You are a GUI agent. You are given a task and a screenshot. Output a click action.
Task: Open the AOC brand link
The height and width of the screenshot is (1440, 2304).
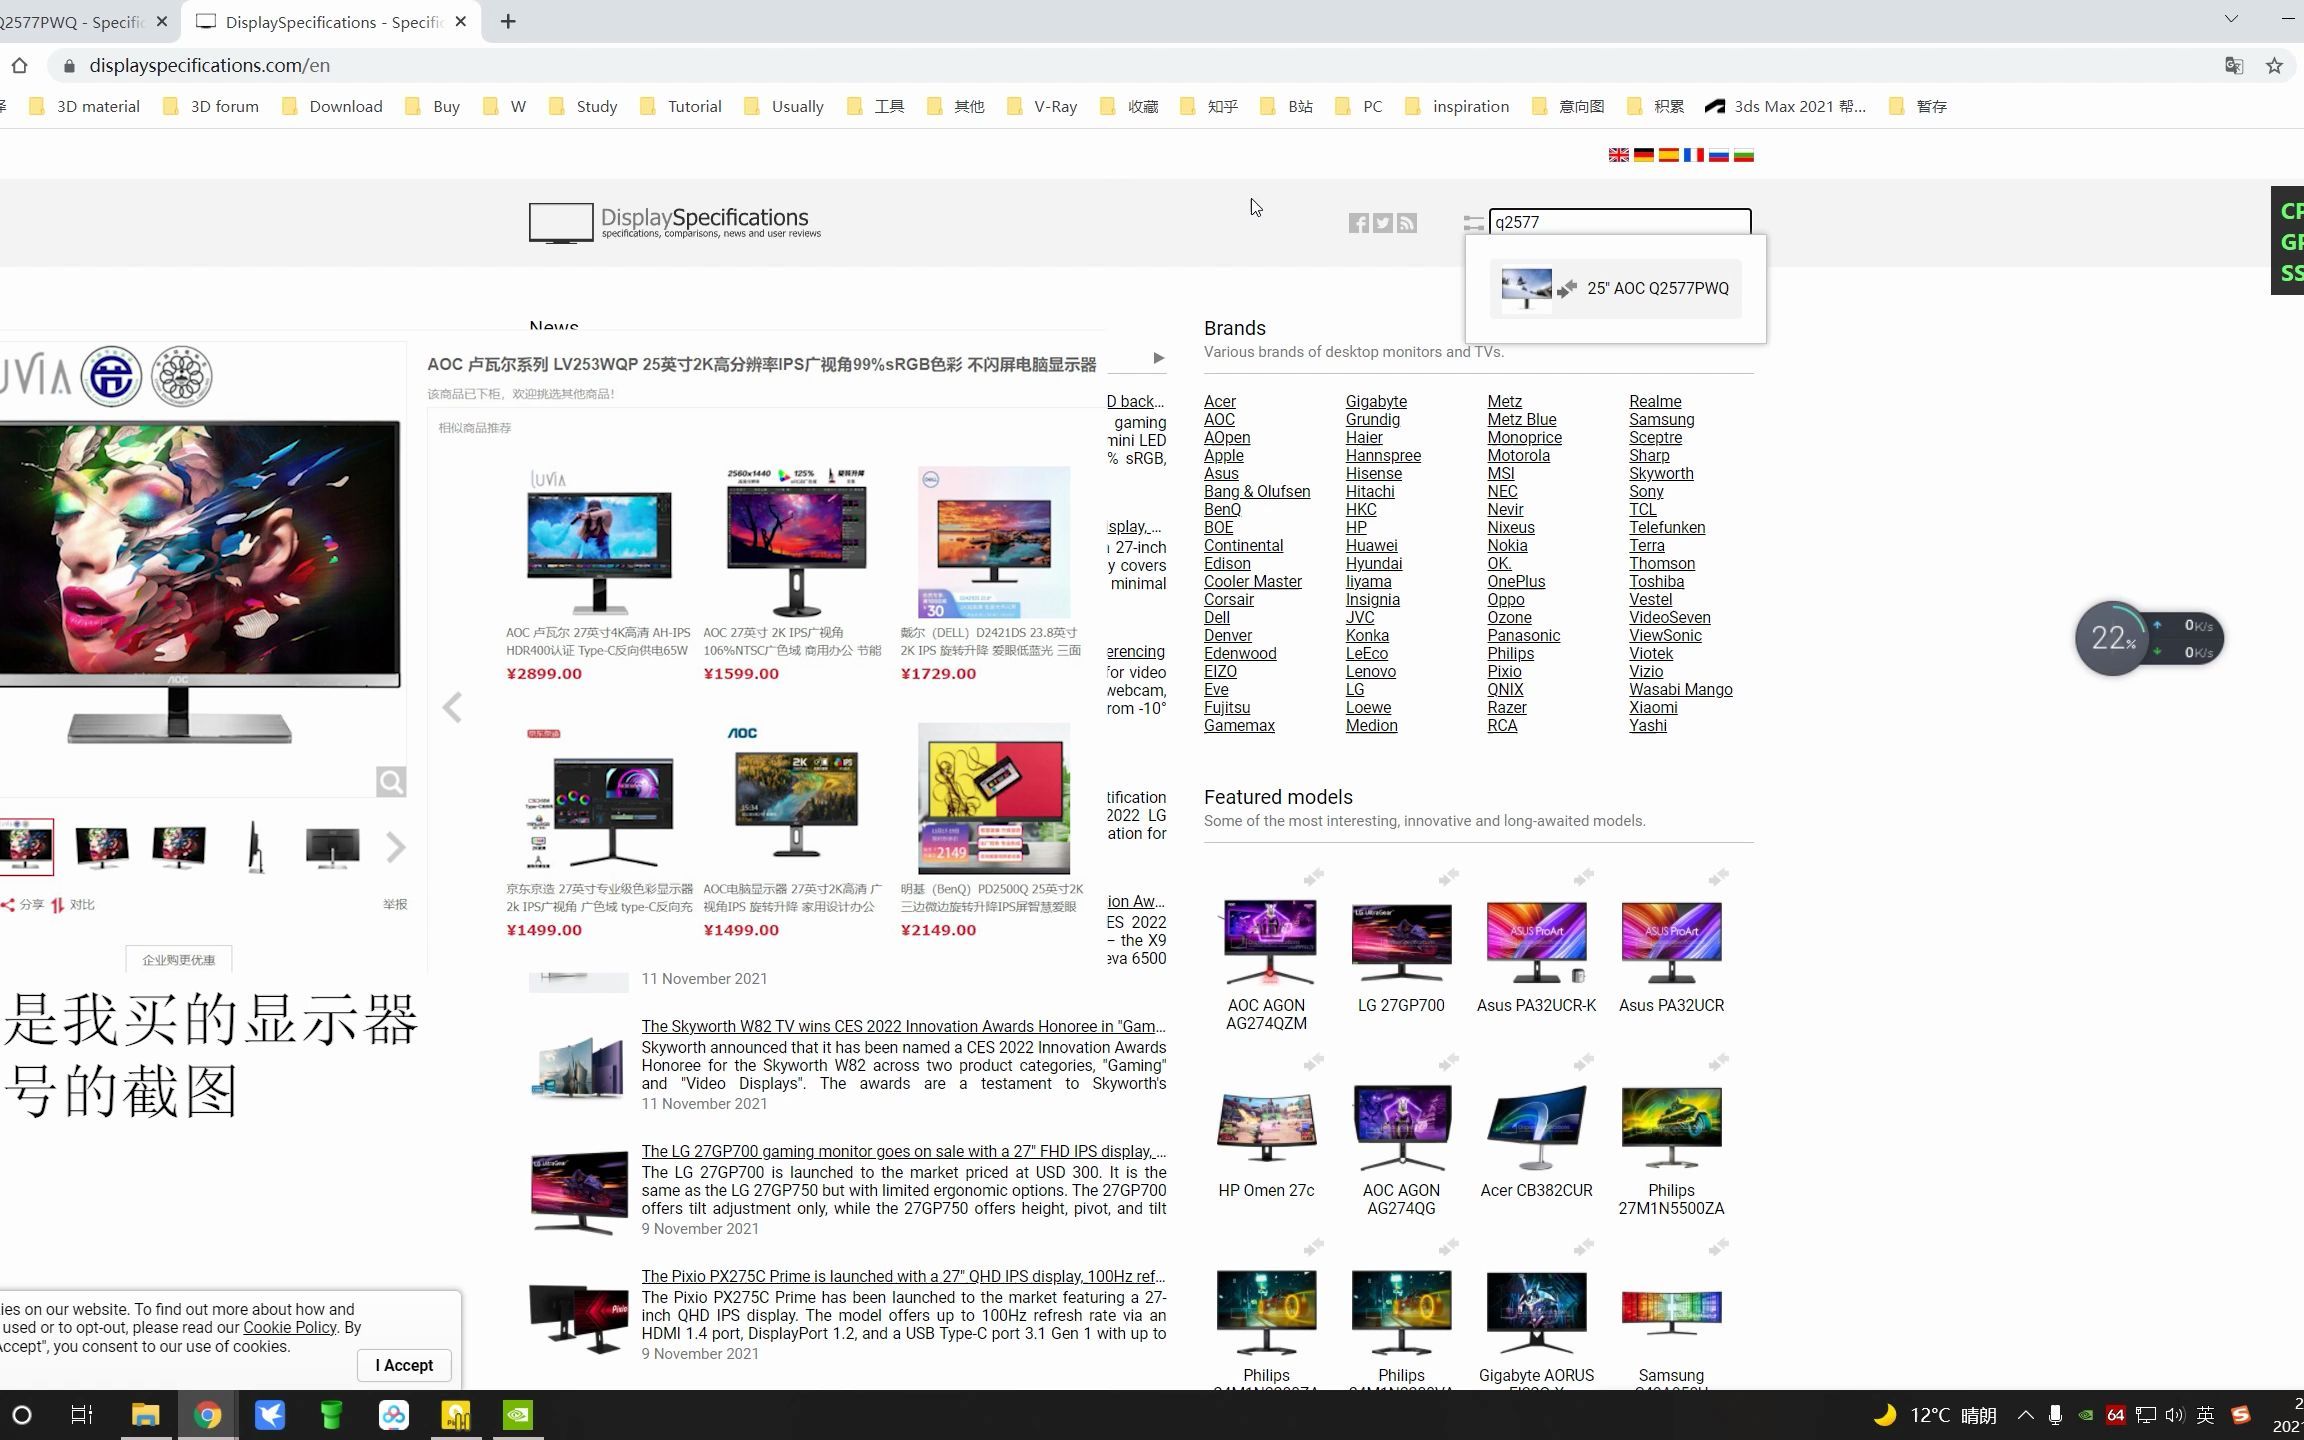(x=1219, y=419)
